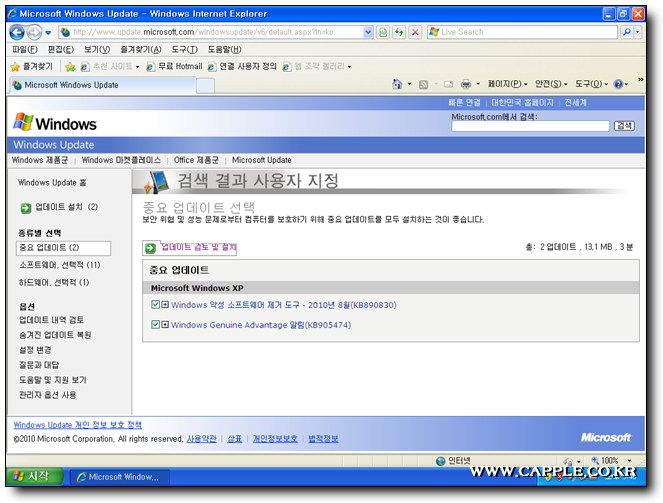Select the Microsoft Windows Update tab
The width and height of the screenshot is (663, 503).
pos(102,85)
